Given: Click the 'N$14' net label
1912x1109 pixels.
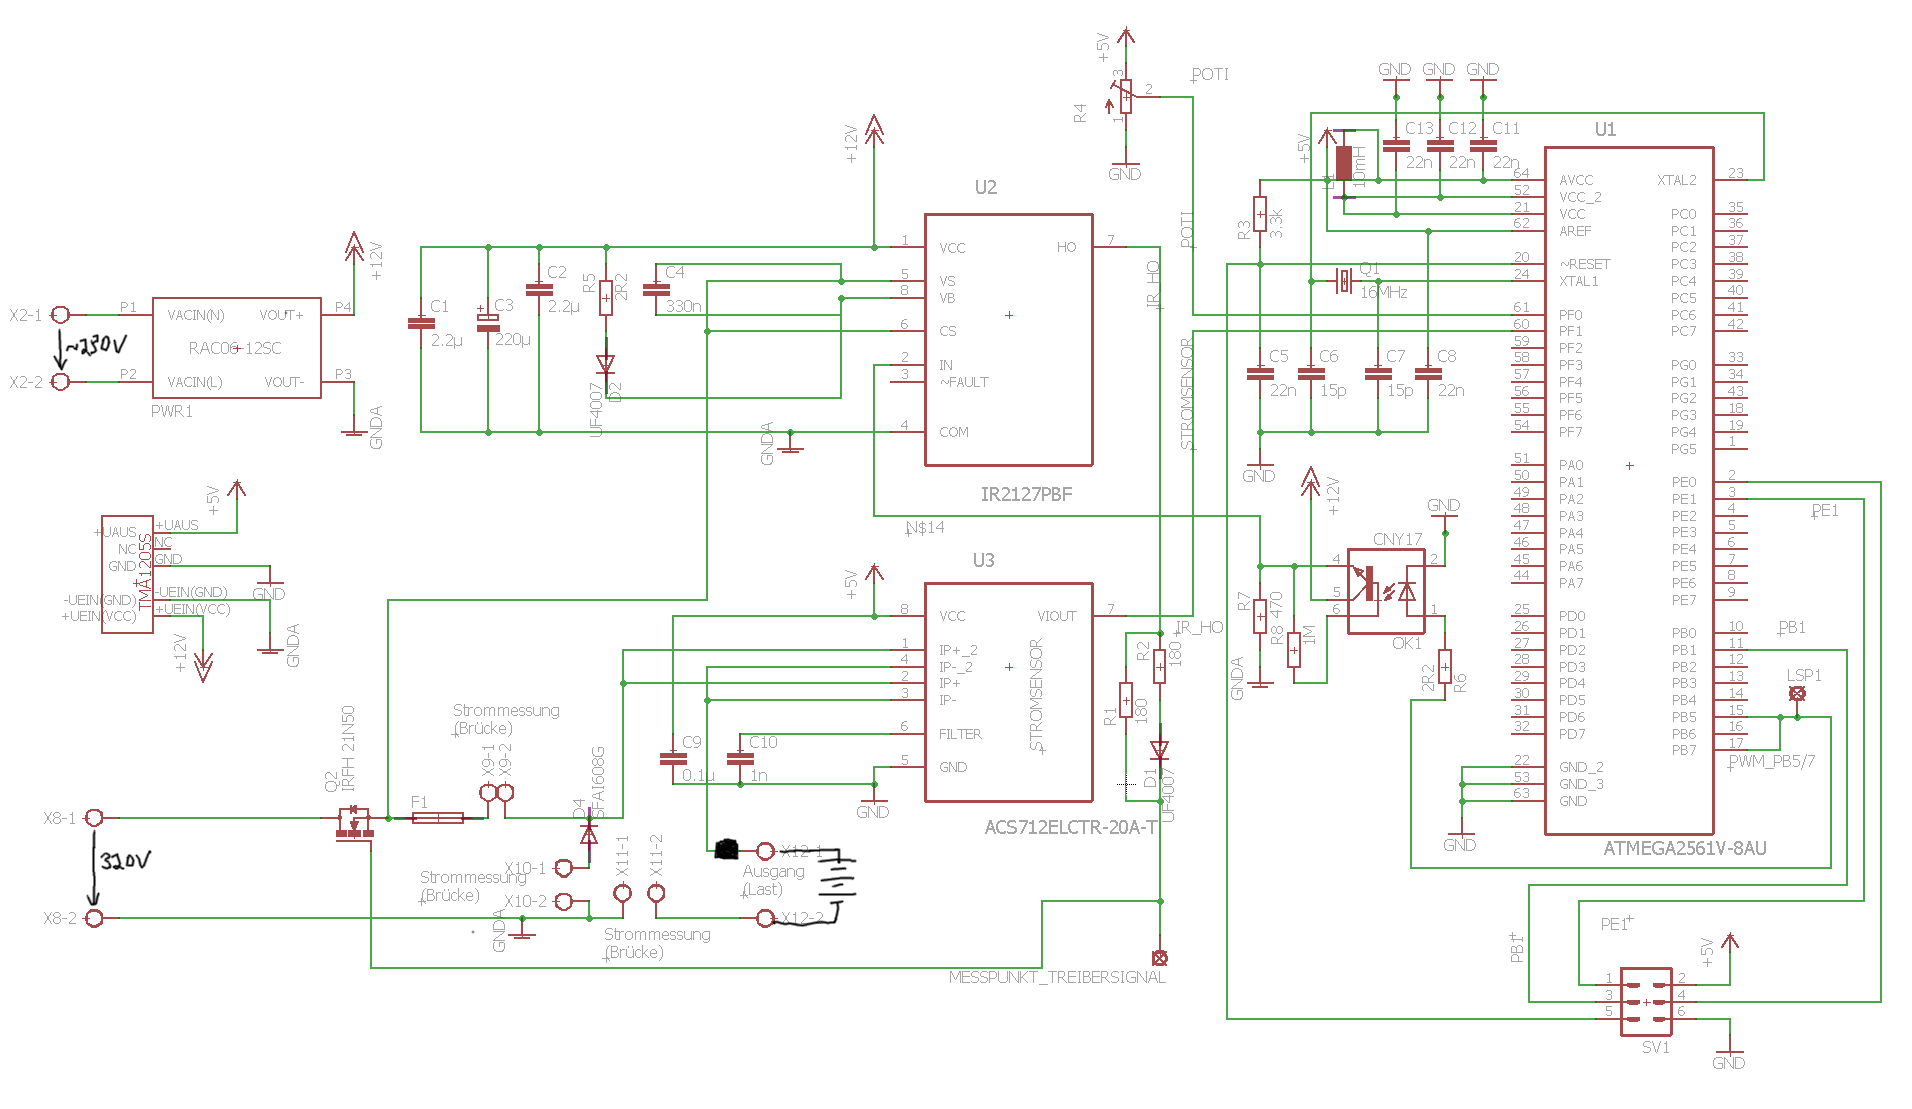Looking at the screenshot, I should [x=925, y=527].
